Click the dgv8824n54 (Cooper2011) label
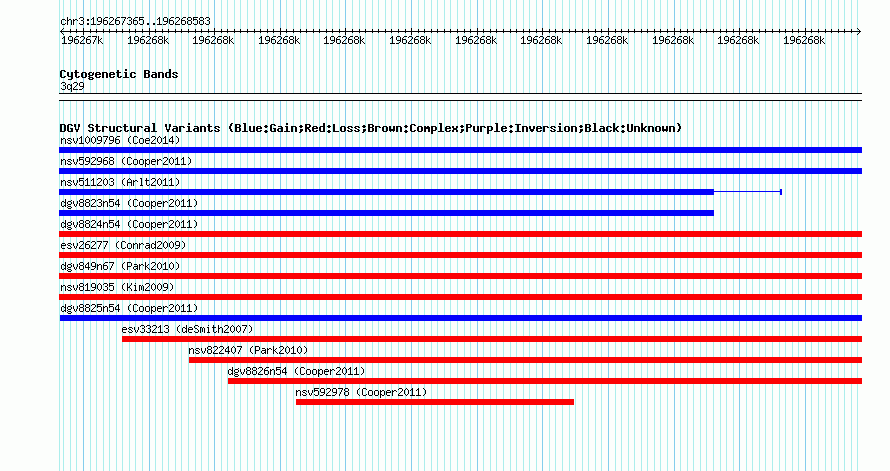This screenshot has width=890, height=471. tap(129, 224)
